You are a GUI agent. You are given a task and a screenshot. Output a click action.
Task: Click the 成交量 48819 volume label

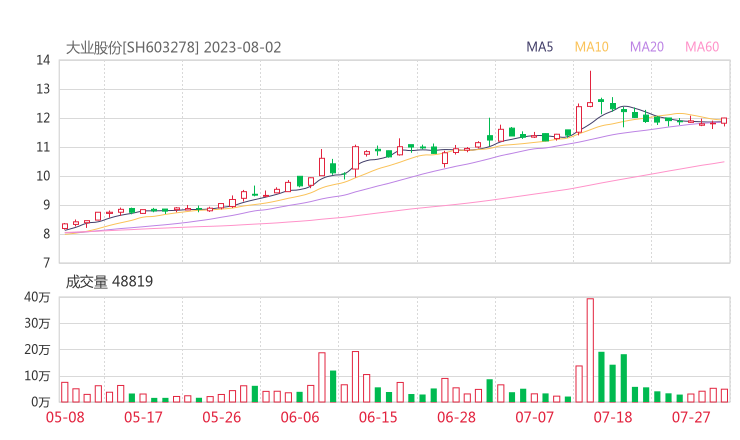109,282
